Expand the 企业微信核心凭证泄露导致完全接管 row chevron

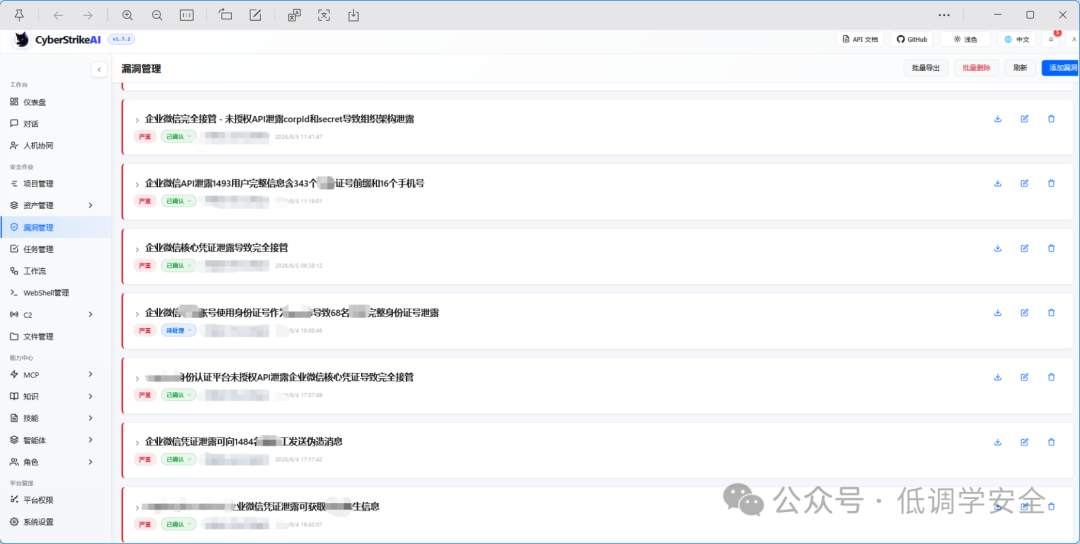pyautogui.click(x=137, y=249)
